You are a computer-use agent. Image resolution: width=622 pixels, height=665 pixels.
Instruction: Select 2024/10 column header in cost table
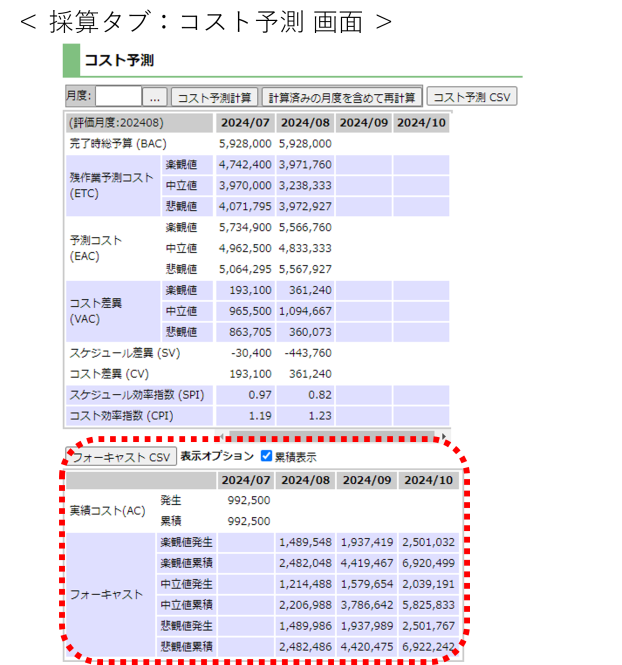(x=421, y=123)
